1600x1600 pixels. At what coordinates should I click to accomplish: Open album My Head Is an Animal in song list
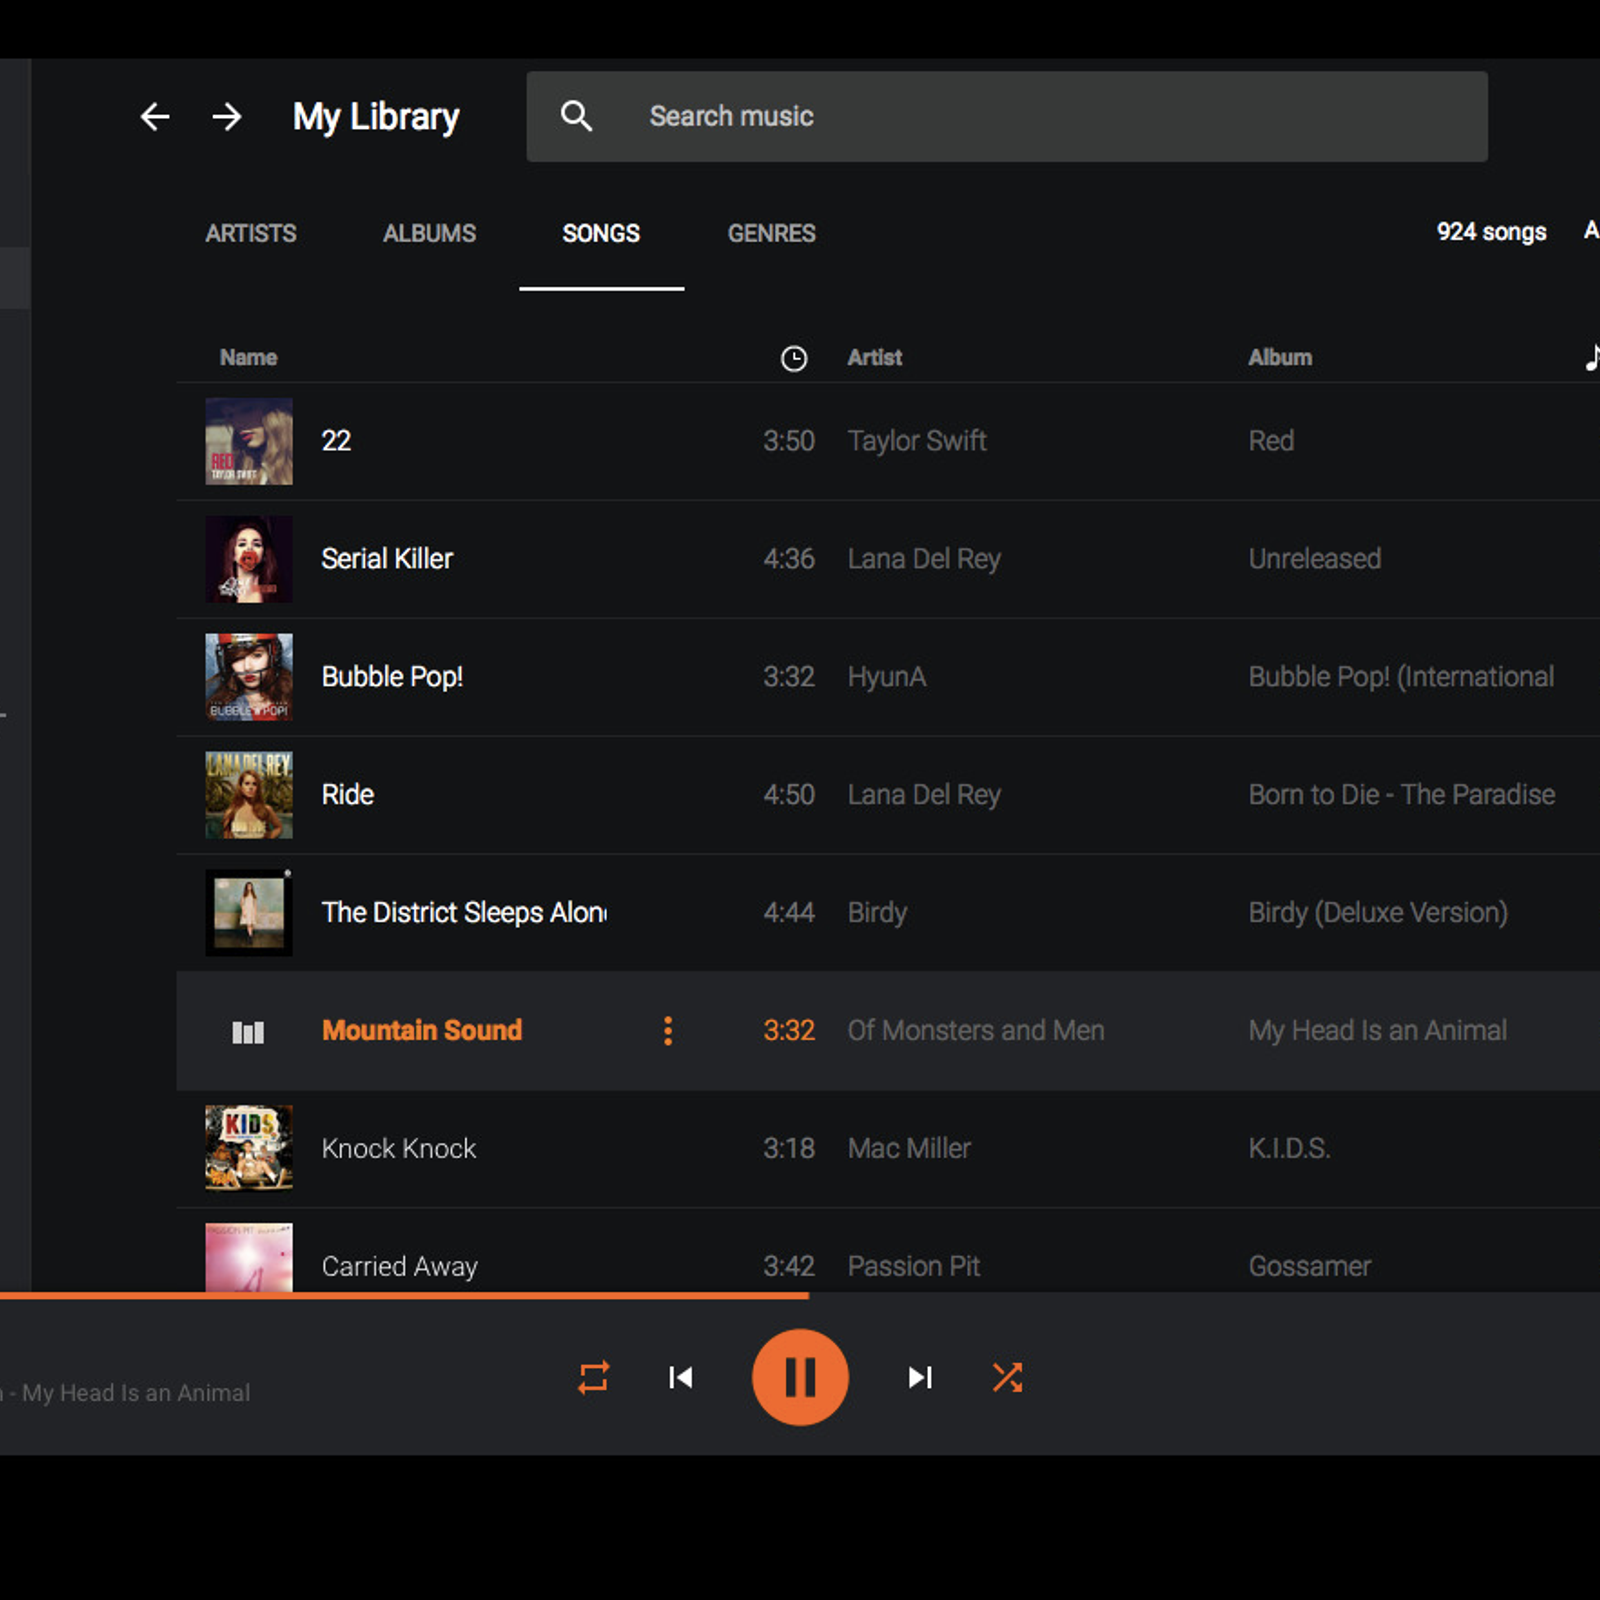coord(1377,1031)
